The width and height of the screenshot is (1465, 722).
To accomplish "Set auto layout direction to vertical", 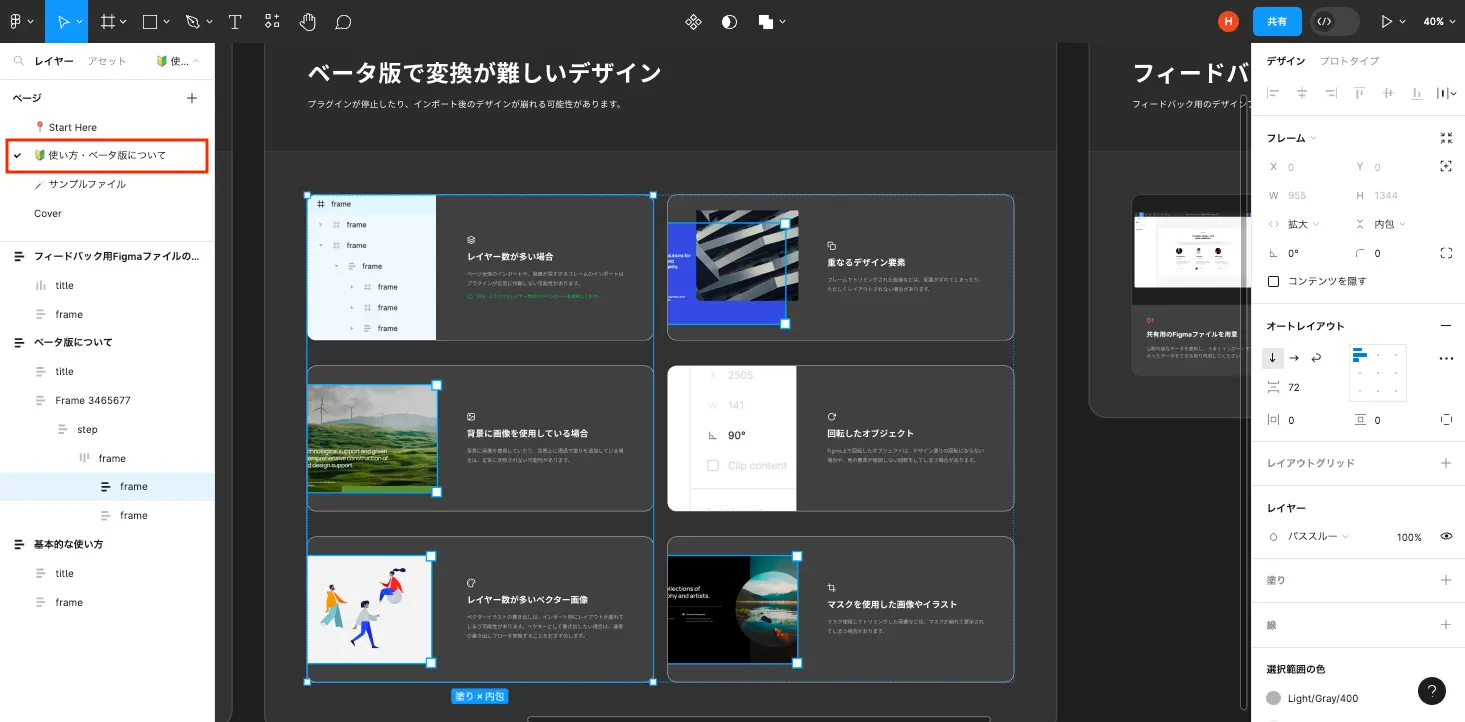I will [x=1273, y=358].
